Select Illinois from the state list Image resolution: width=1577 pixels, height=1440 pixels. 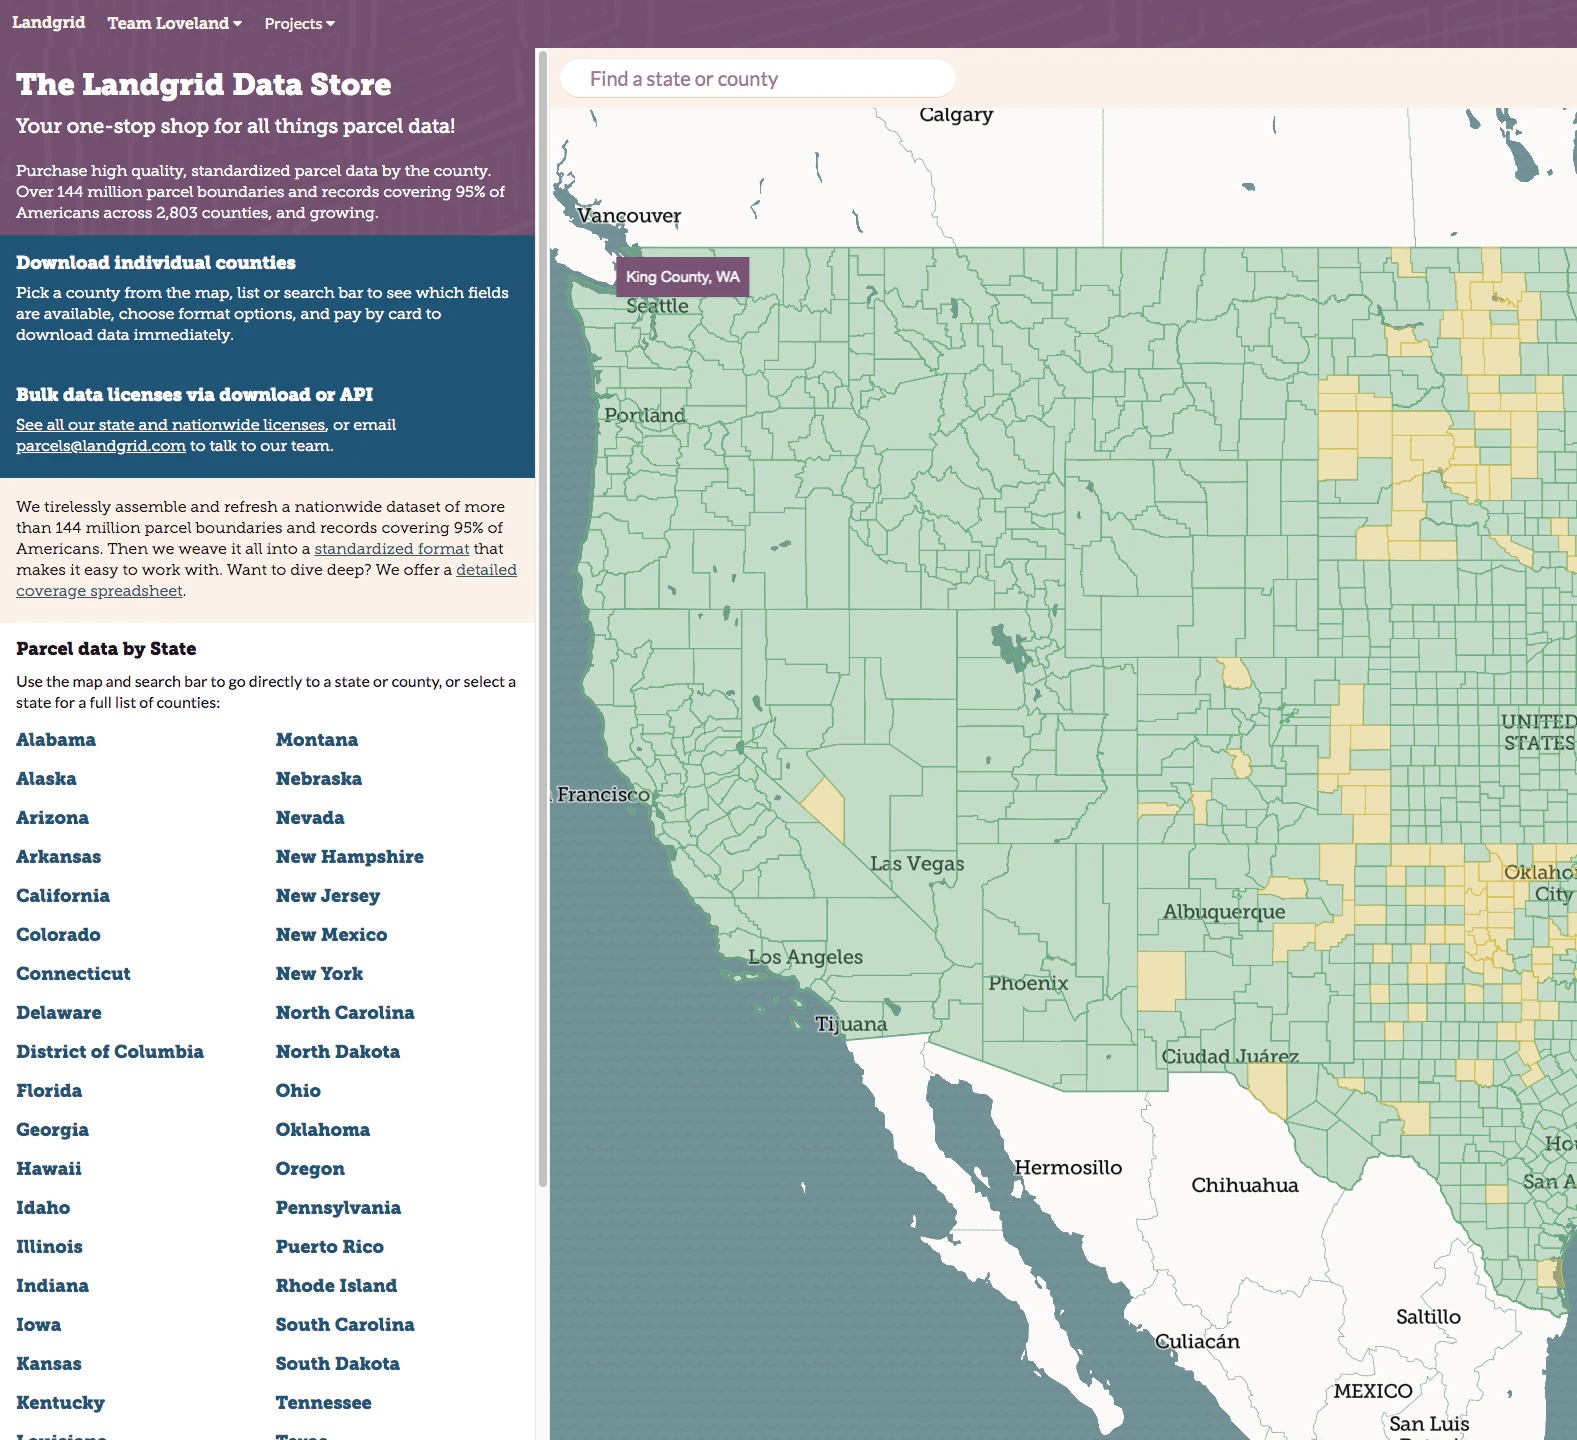point(49,1247)
